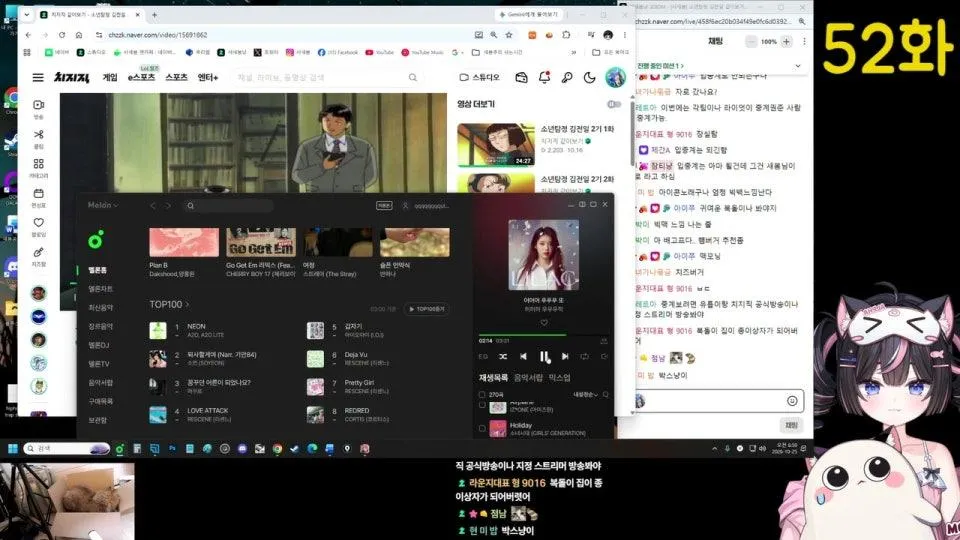Switch to 재생목록 tab in Melon
Image resolution: width=960 pixels, height=540 pixels.
[493, 378]
